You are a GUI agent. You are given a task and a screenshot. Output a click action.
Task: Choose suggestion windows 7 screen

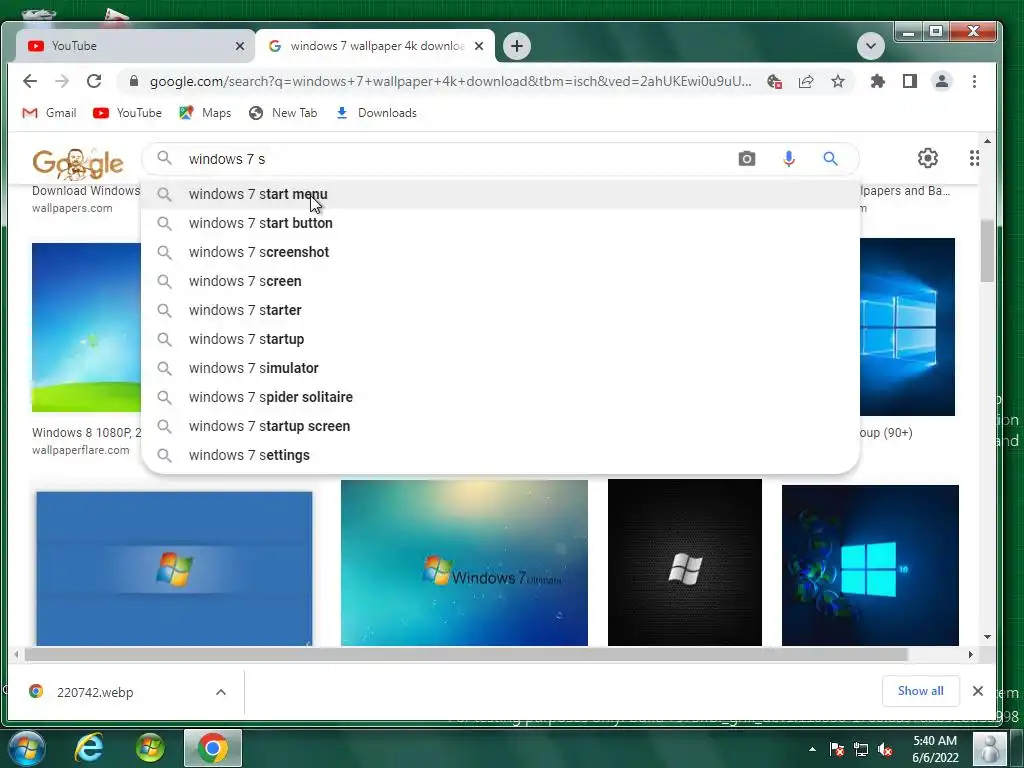click(x=500, y=281)
